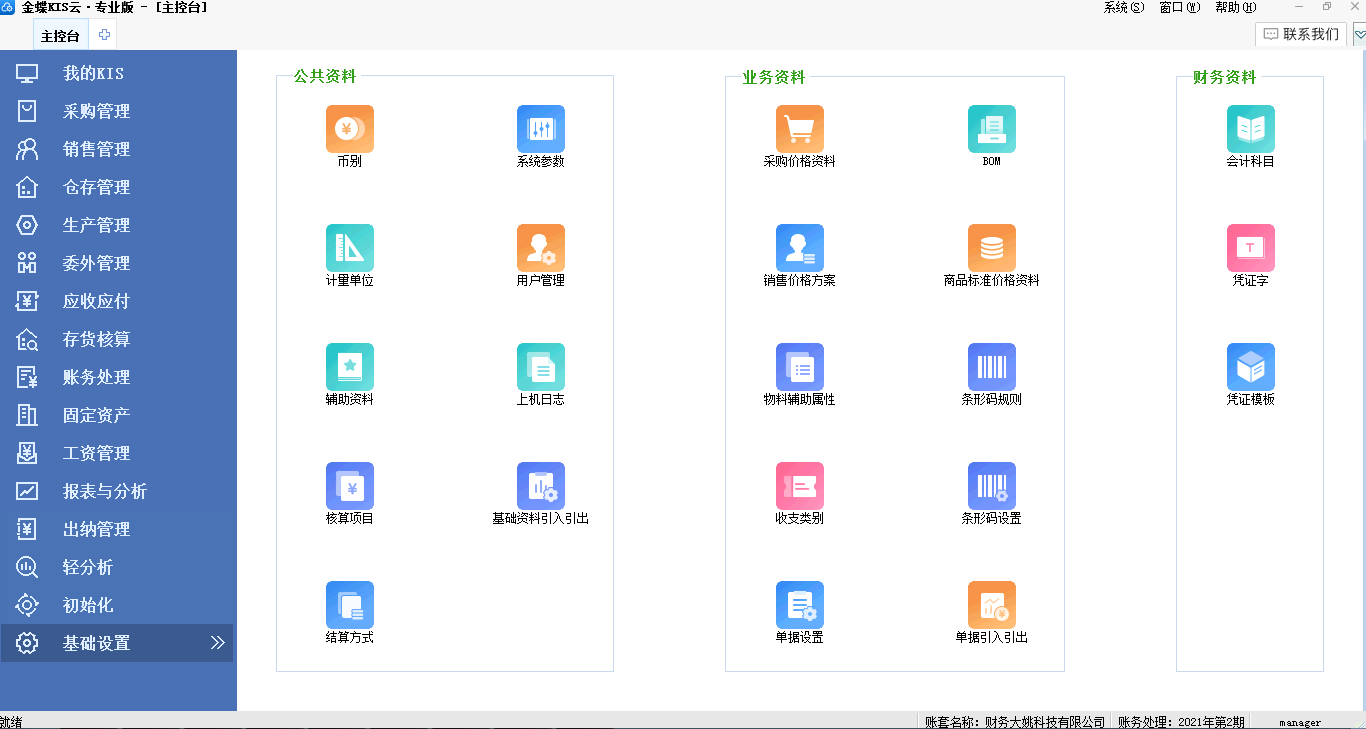1366x729 pixels.
Task: Select 报表与分析 in sidebar
Action: point(118,491)
